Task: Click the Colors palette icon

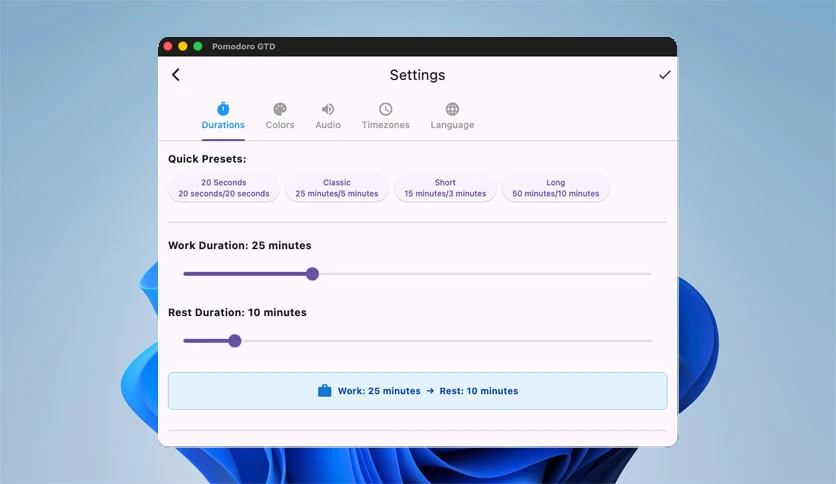Action: pos(280,109)
